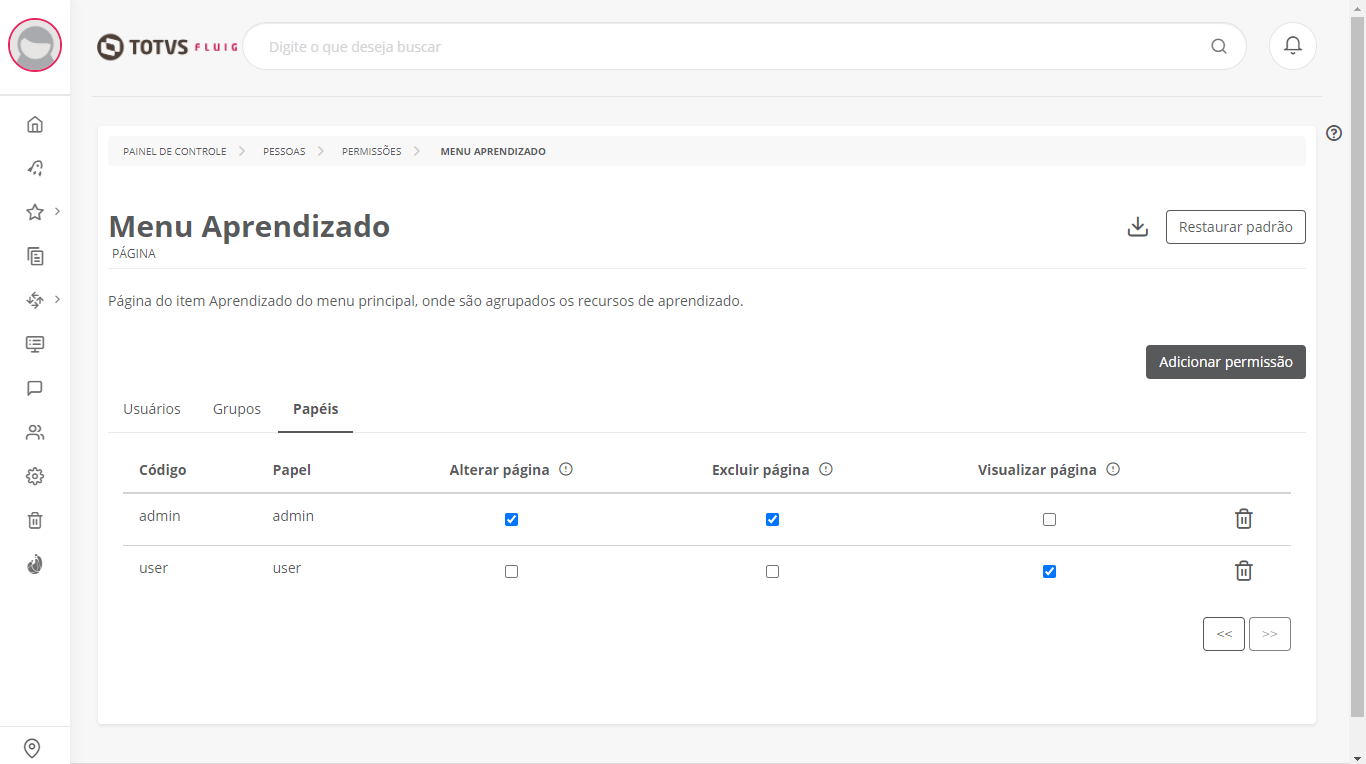The width and height of the screenshot is (1366, 764).
Task: Click the download export icon
Action: click(1138, 227)
